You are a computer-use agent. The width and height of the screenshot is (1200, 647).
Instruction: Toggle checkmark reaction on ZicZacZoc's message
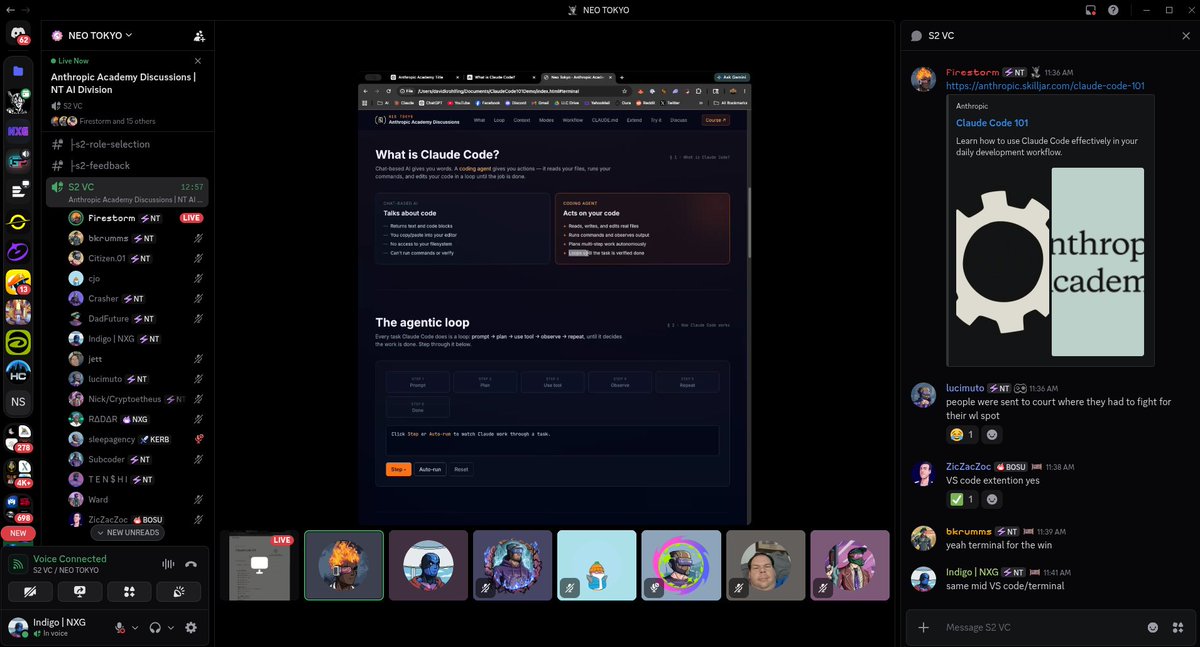960,499
